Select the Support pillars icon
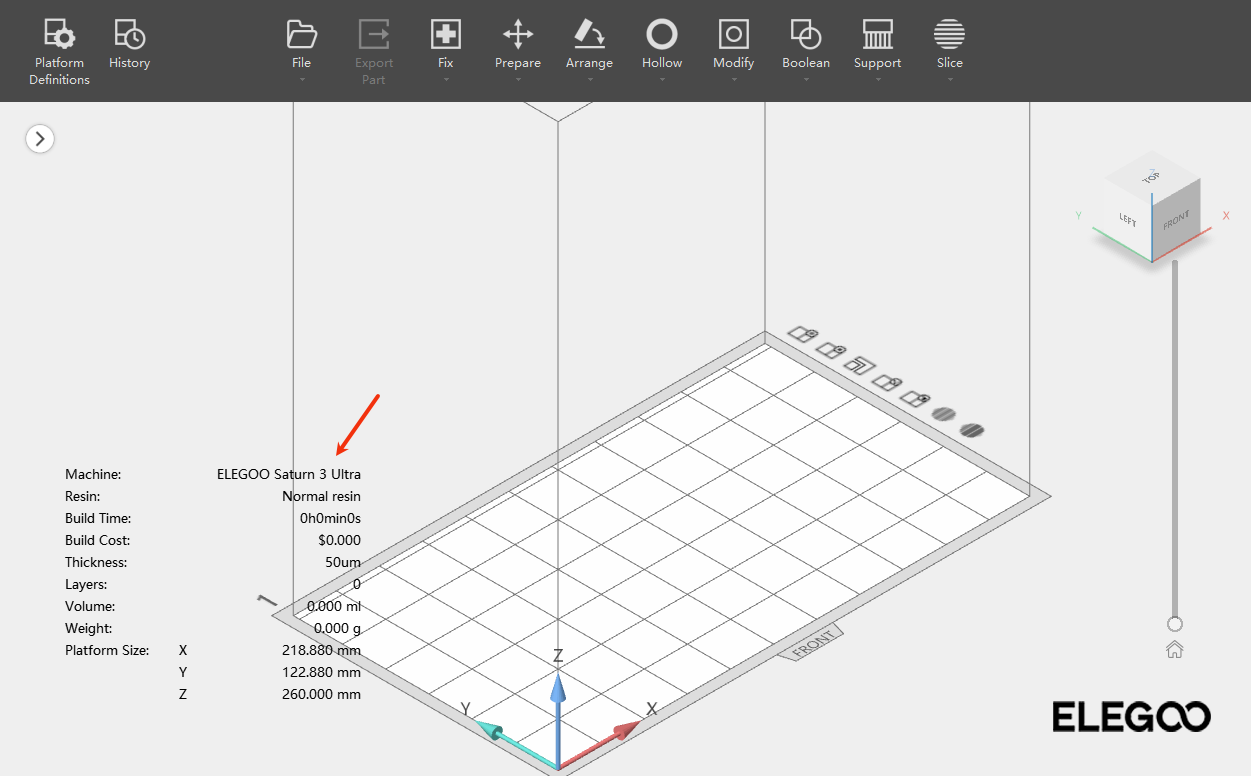 [877, 35]
